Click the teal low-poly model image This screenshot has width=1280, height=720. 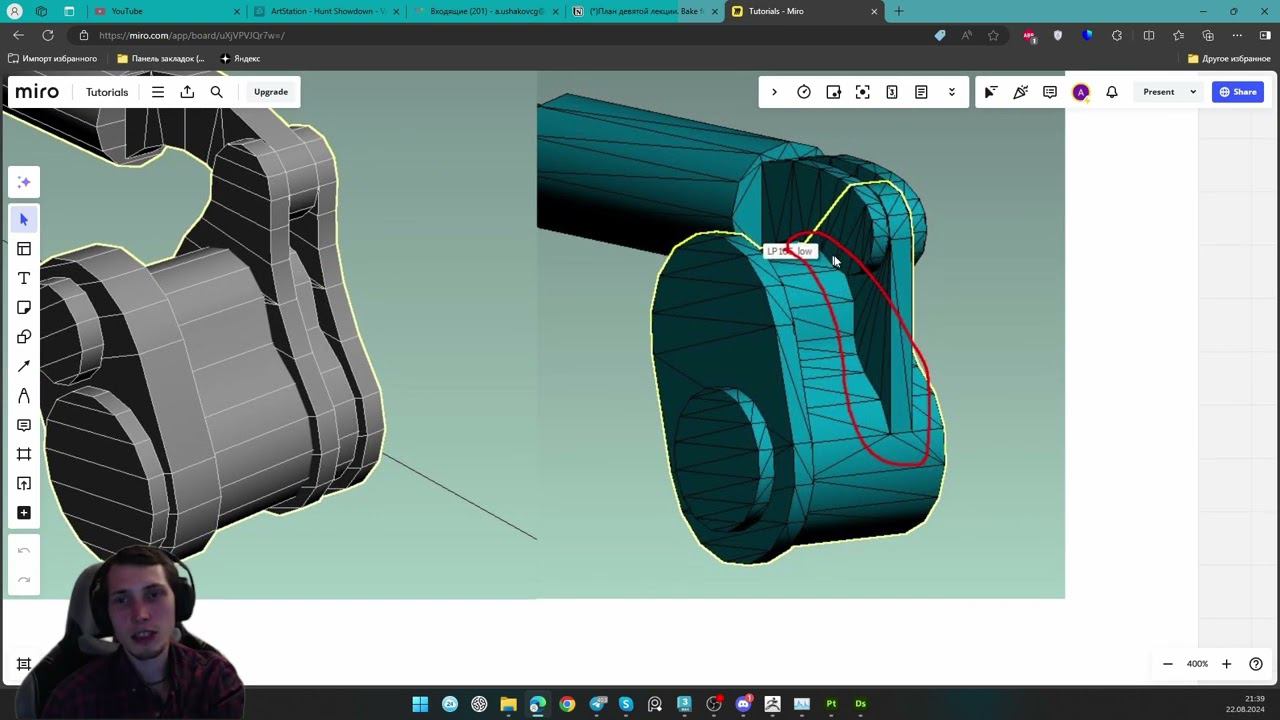[800, 336]
